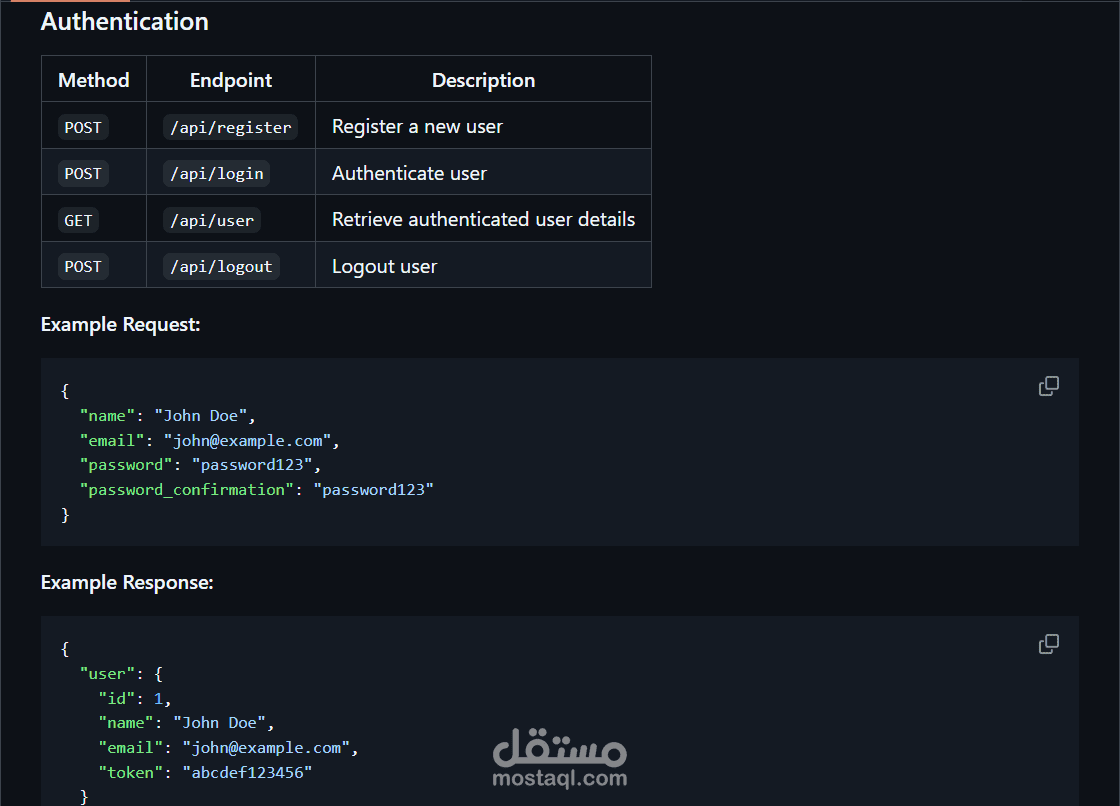Click the Description column header
This screenshot has width=1120, height=806.
pyautogui.click(x=483, y=80)
